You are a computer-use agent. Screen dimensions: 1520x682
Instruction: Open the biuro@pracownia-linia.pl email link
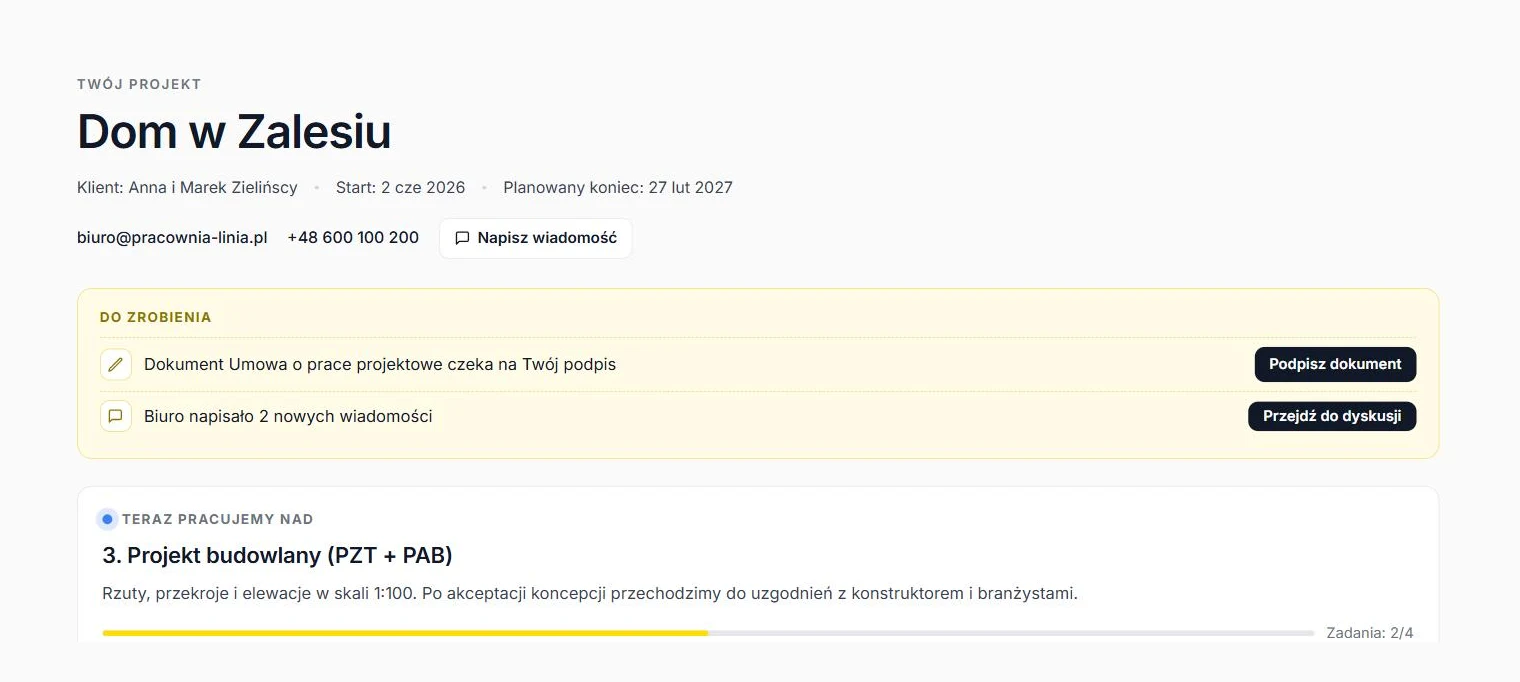tap(172, 238)
